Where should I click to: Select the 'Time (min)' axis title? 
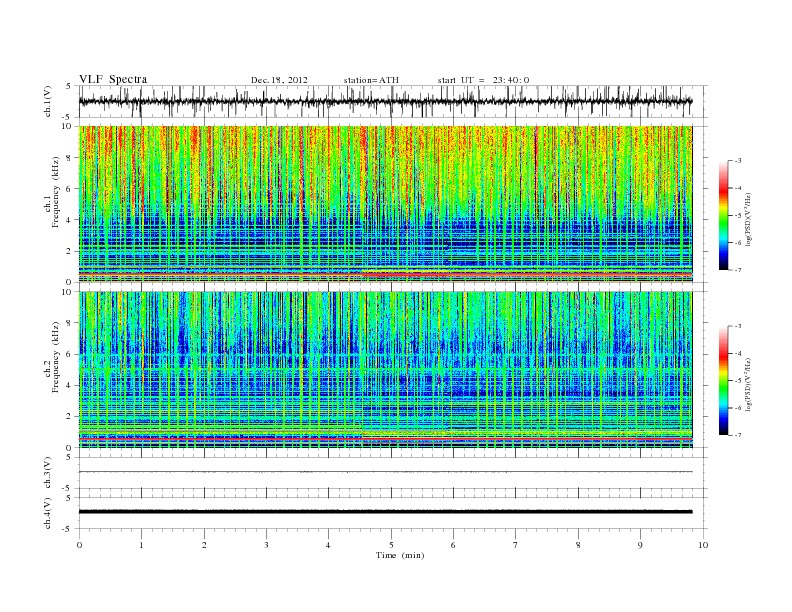(x=400, y=555)
